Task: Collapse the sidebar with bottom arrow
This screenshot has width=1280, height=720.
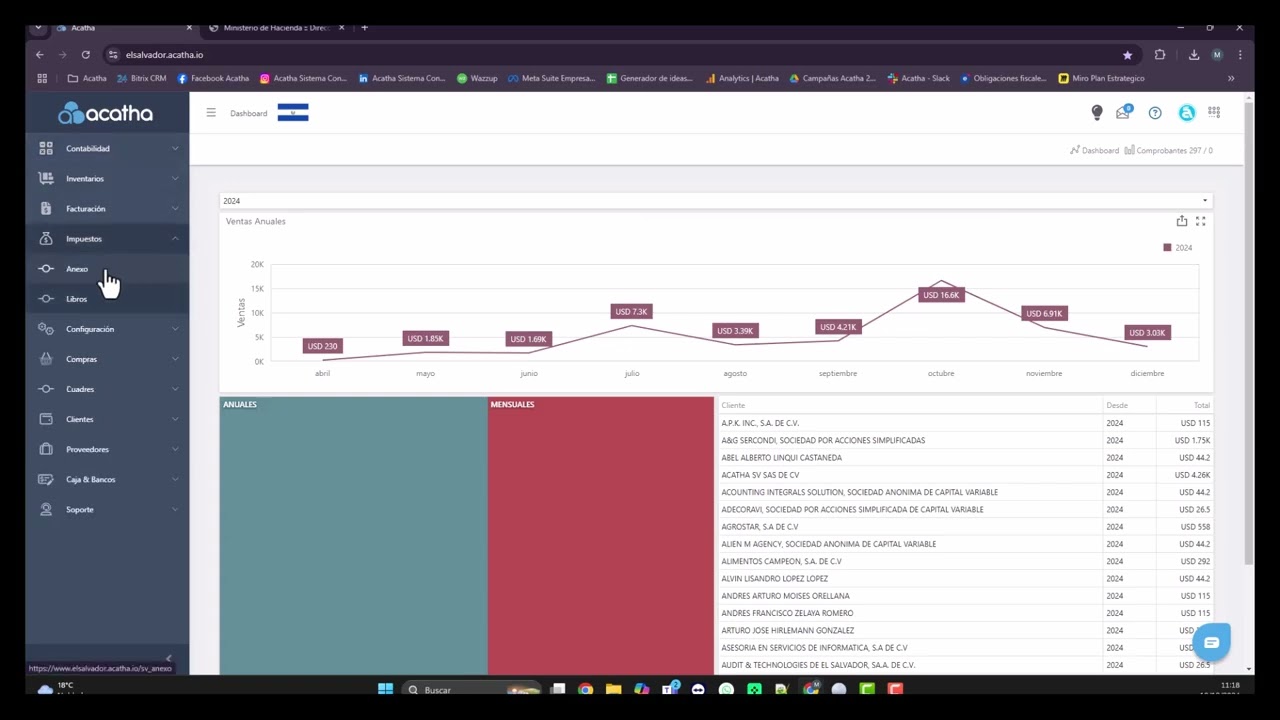Action: (x=168, y=657)
